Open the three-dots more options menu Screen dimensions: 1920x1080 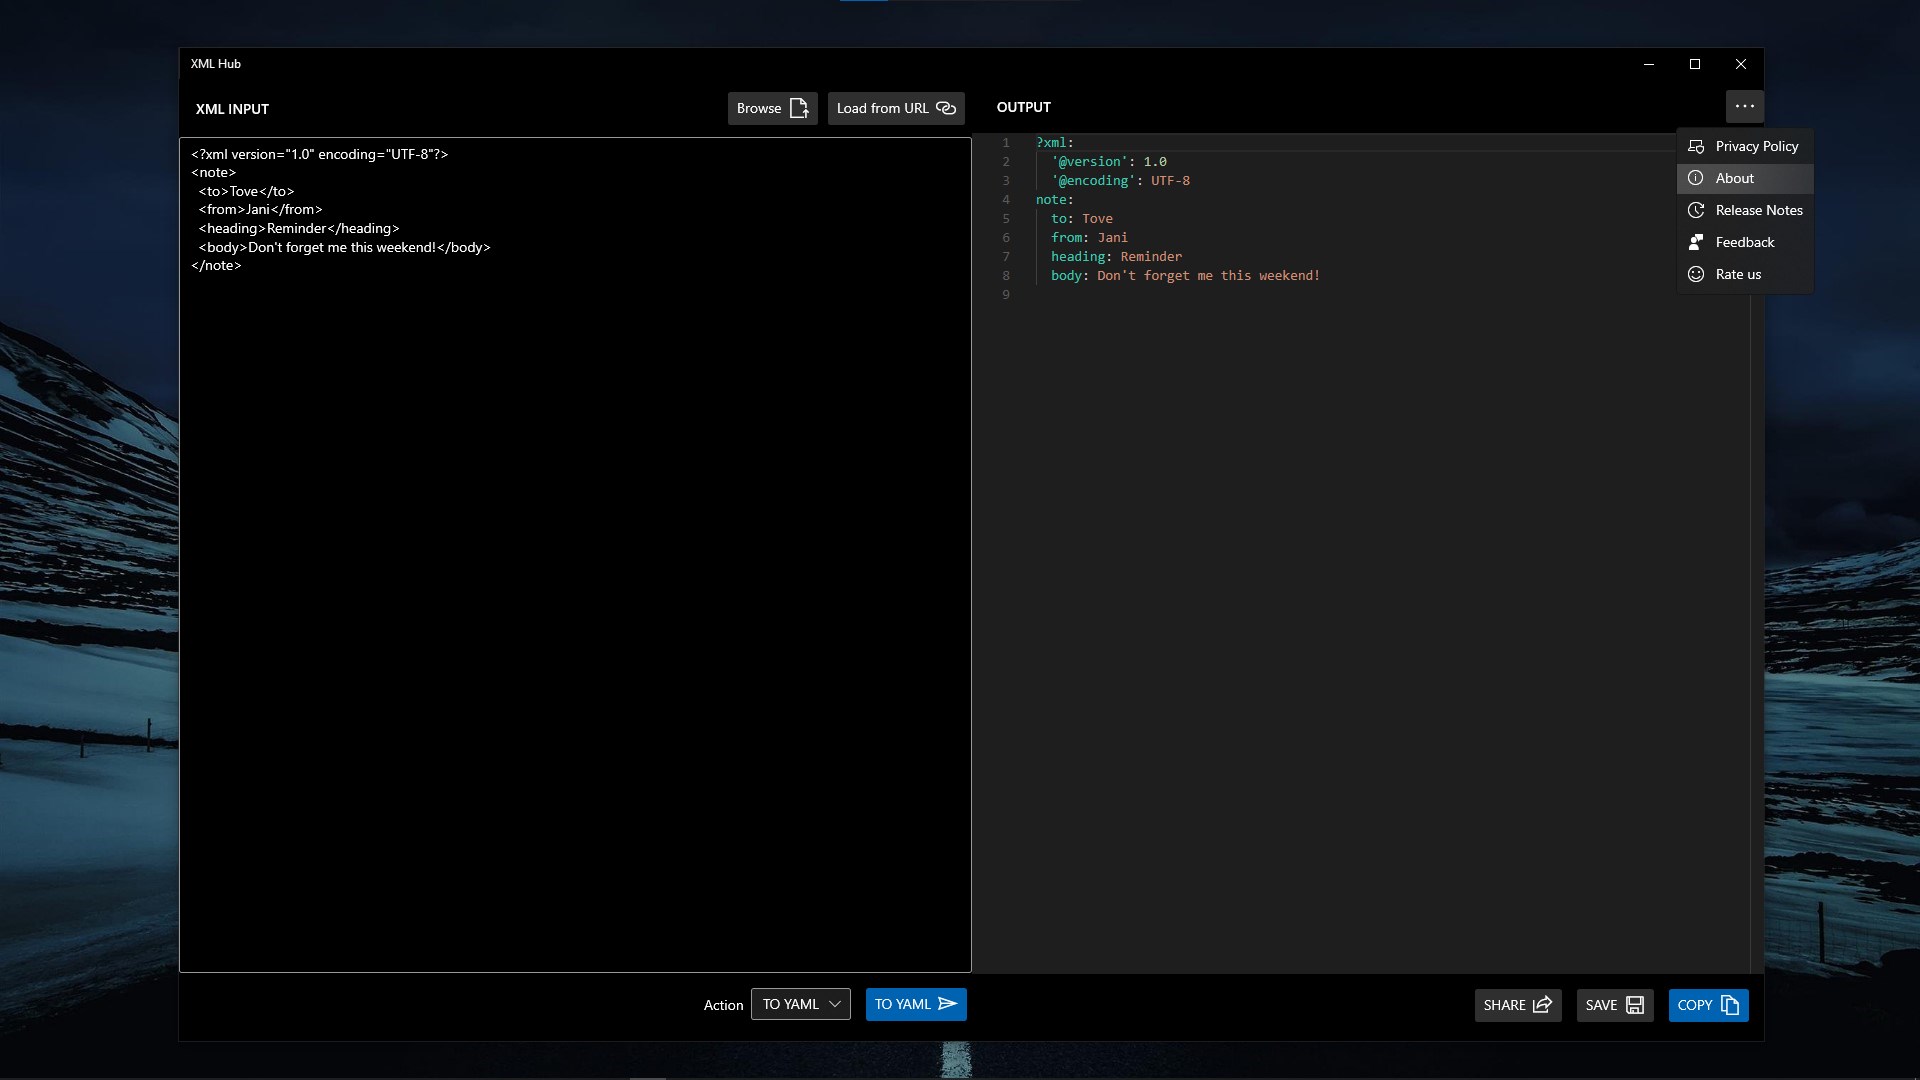(x=1745, y=106)
